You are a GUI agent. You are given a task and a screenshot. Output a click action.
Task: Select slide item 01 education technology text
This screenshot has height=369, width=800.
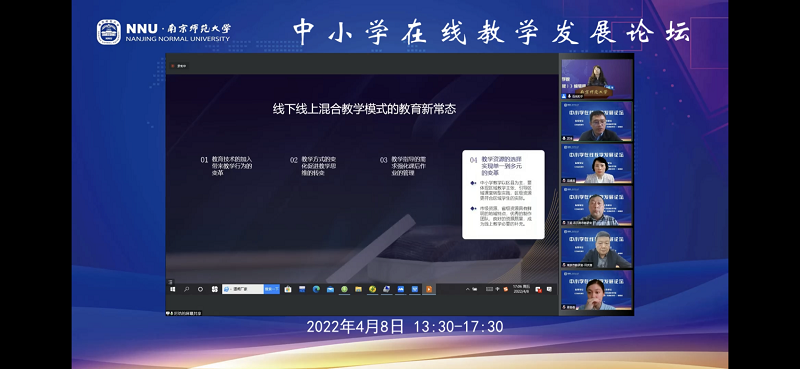(226, 166)
